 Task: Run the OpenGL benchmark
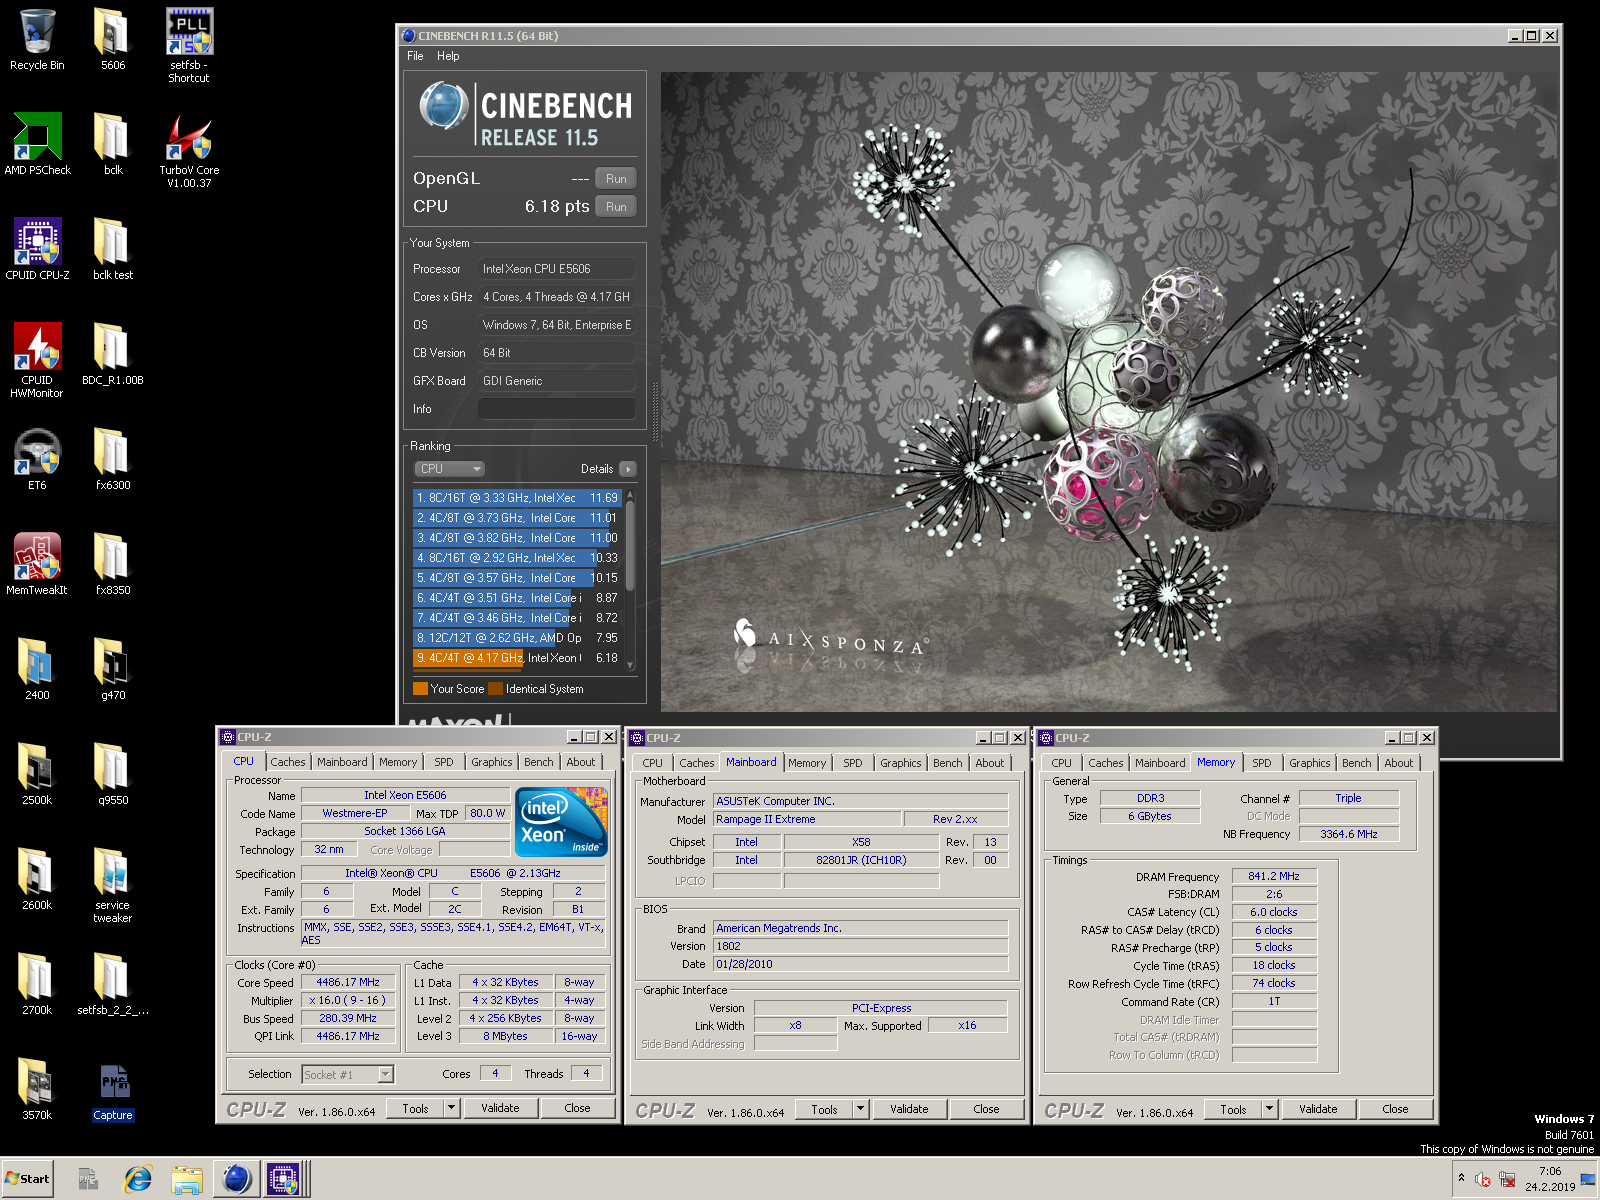click(x=616, y=179)
